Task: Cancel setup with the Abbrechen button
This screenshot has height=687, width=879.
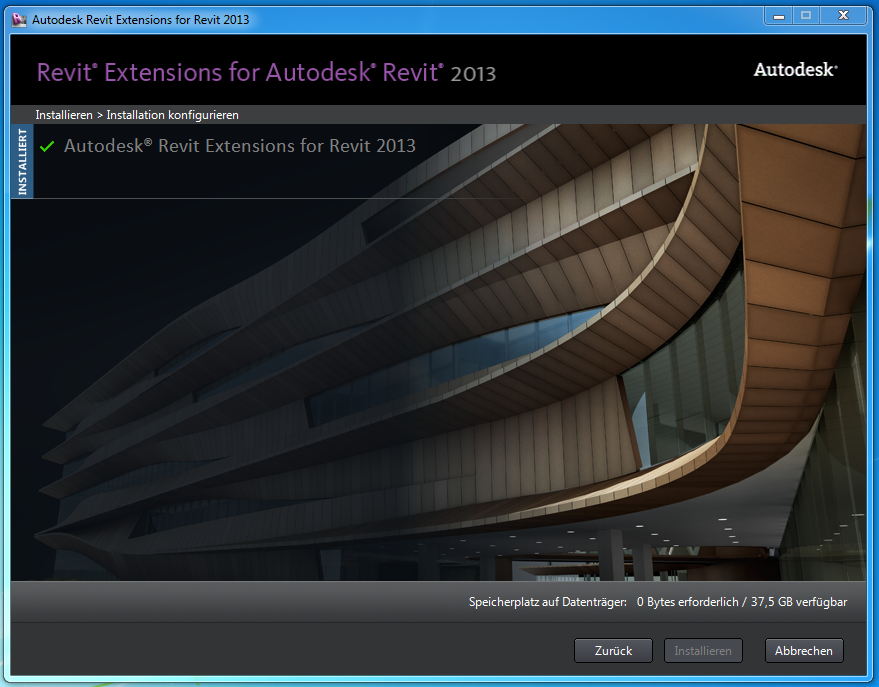Action: pos(803,651)
